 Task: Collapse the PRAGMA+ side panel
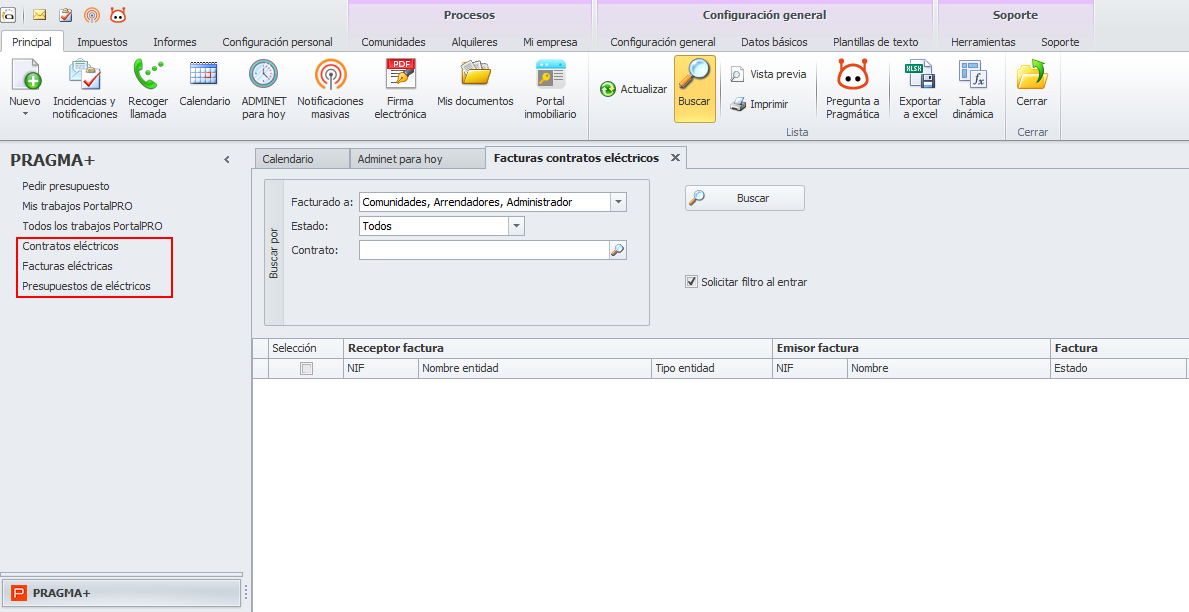(227, 160)
